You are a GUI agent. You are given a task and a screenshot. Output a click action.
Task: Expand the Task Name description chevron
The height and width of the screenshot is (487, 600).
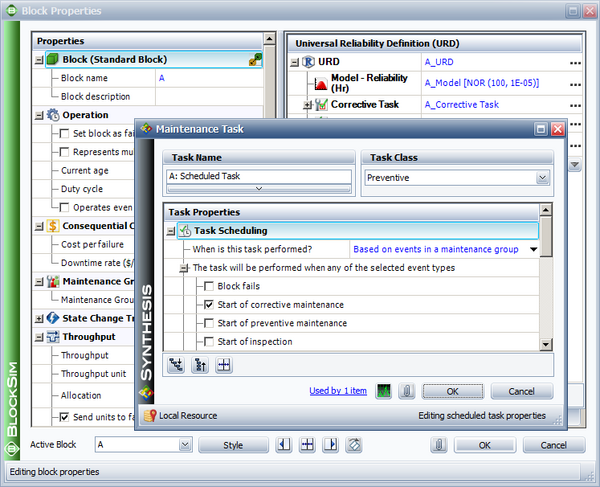tap(259, 189)
